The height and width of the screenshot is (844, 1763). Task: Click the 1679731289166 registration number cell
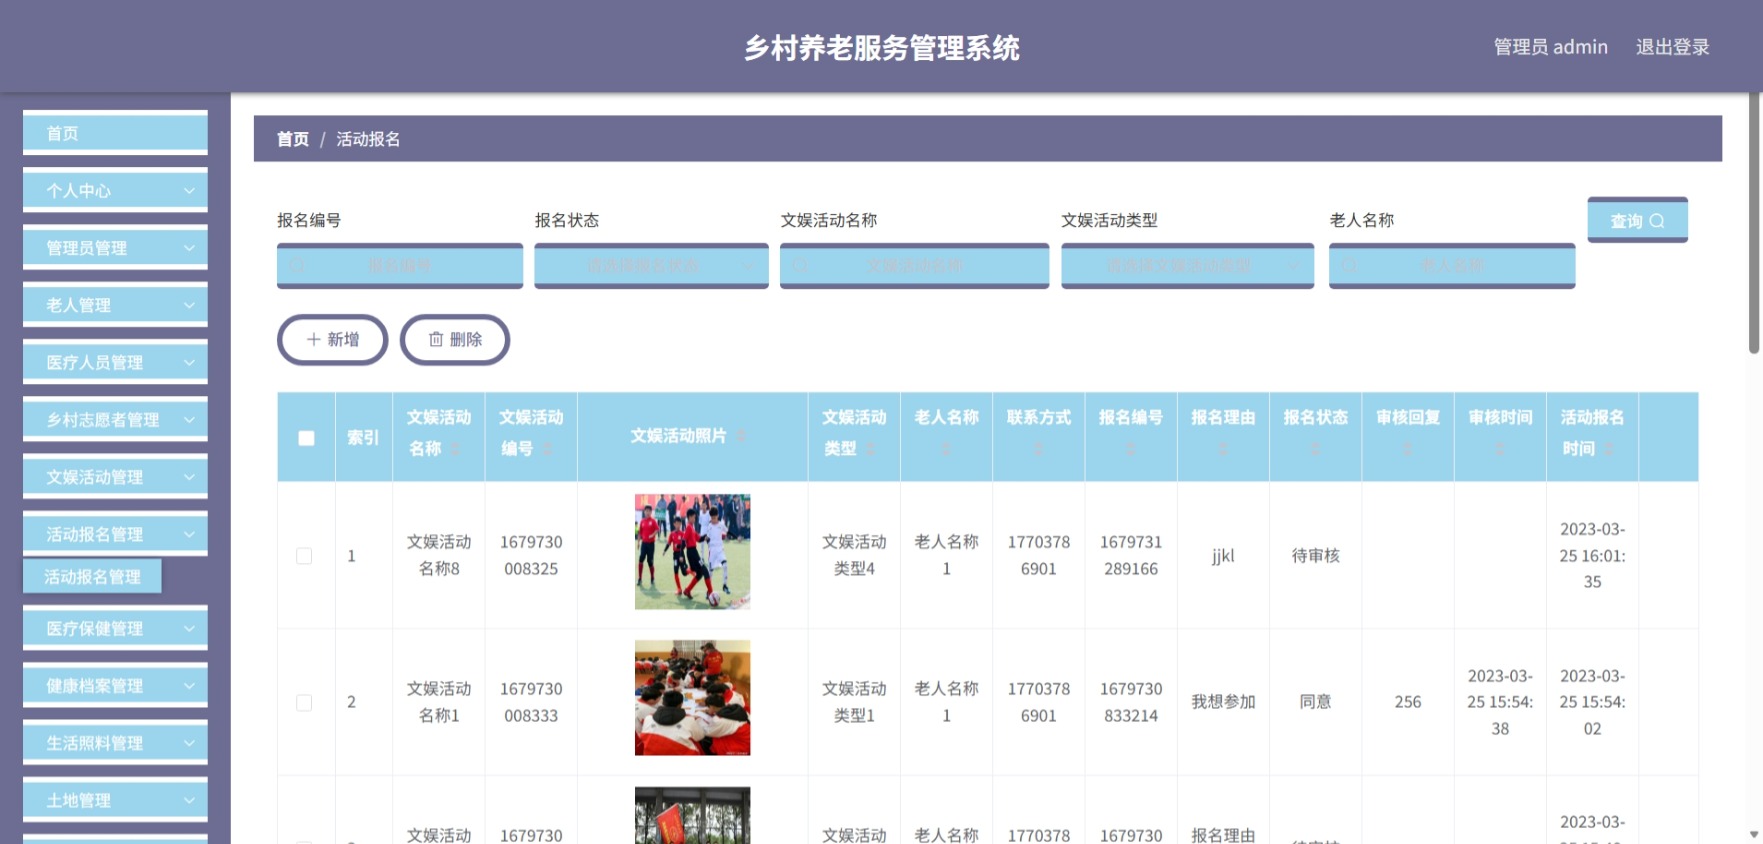click(x=1131, y=555)
